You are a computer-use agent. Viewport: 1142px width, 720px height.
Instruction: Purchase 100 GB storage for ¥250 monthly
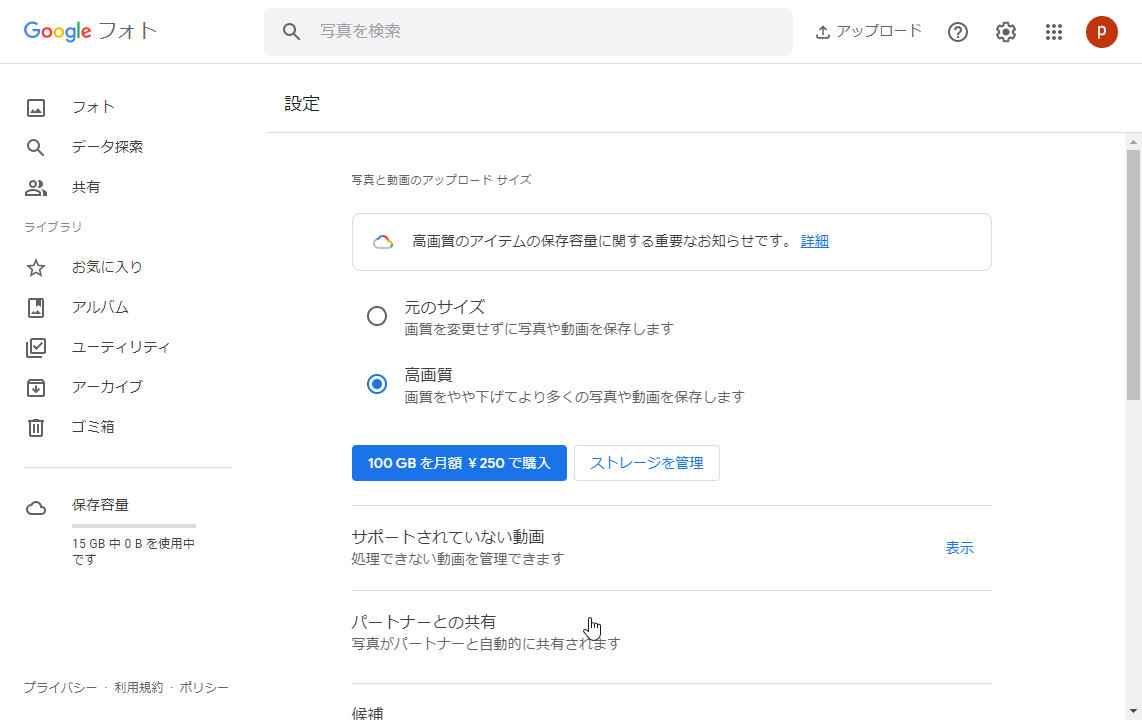coord(459,462)
